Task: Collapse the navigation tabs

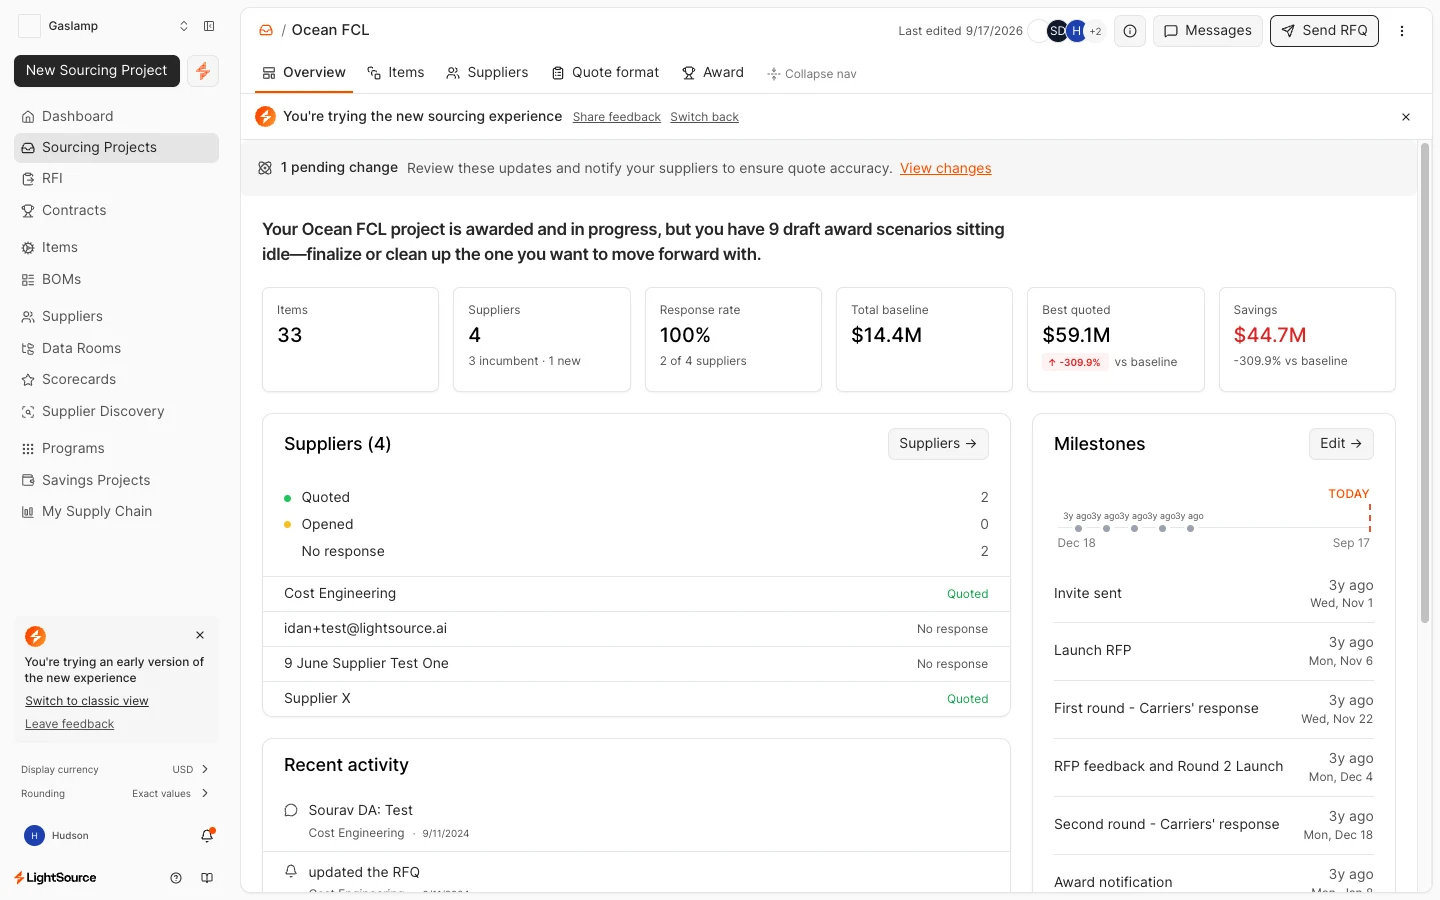Action: 812,74
